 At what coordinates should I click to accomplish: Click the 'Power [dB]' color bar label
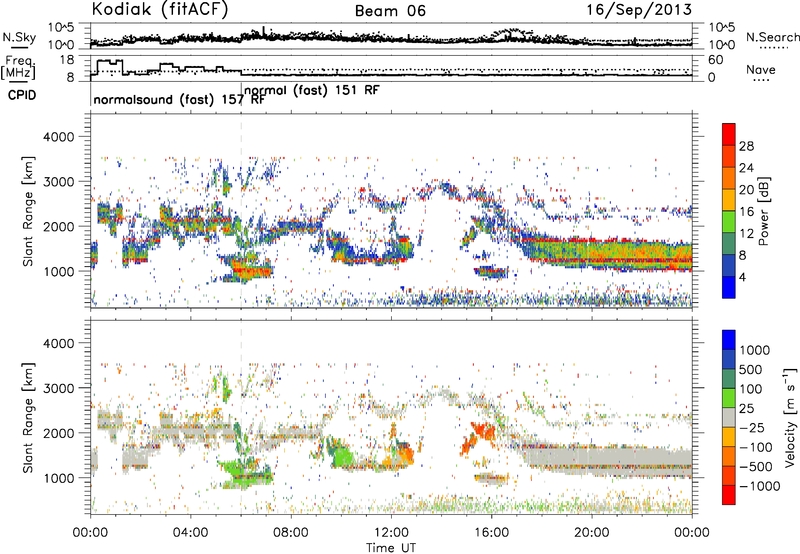coord(763,211)
